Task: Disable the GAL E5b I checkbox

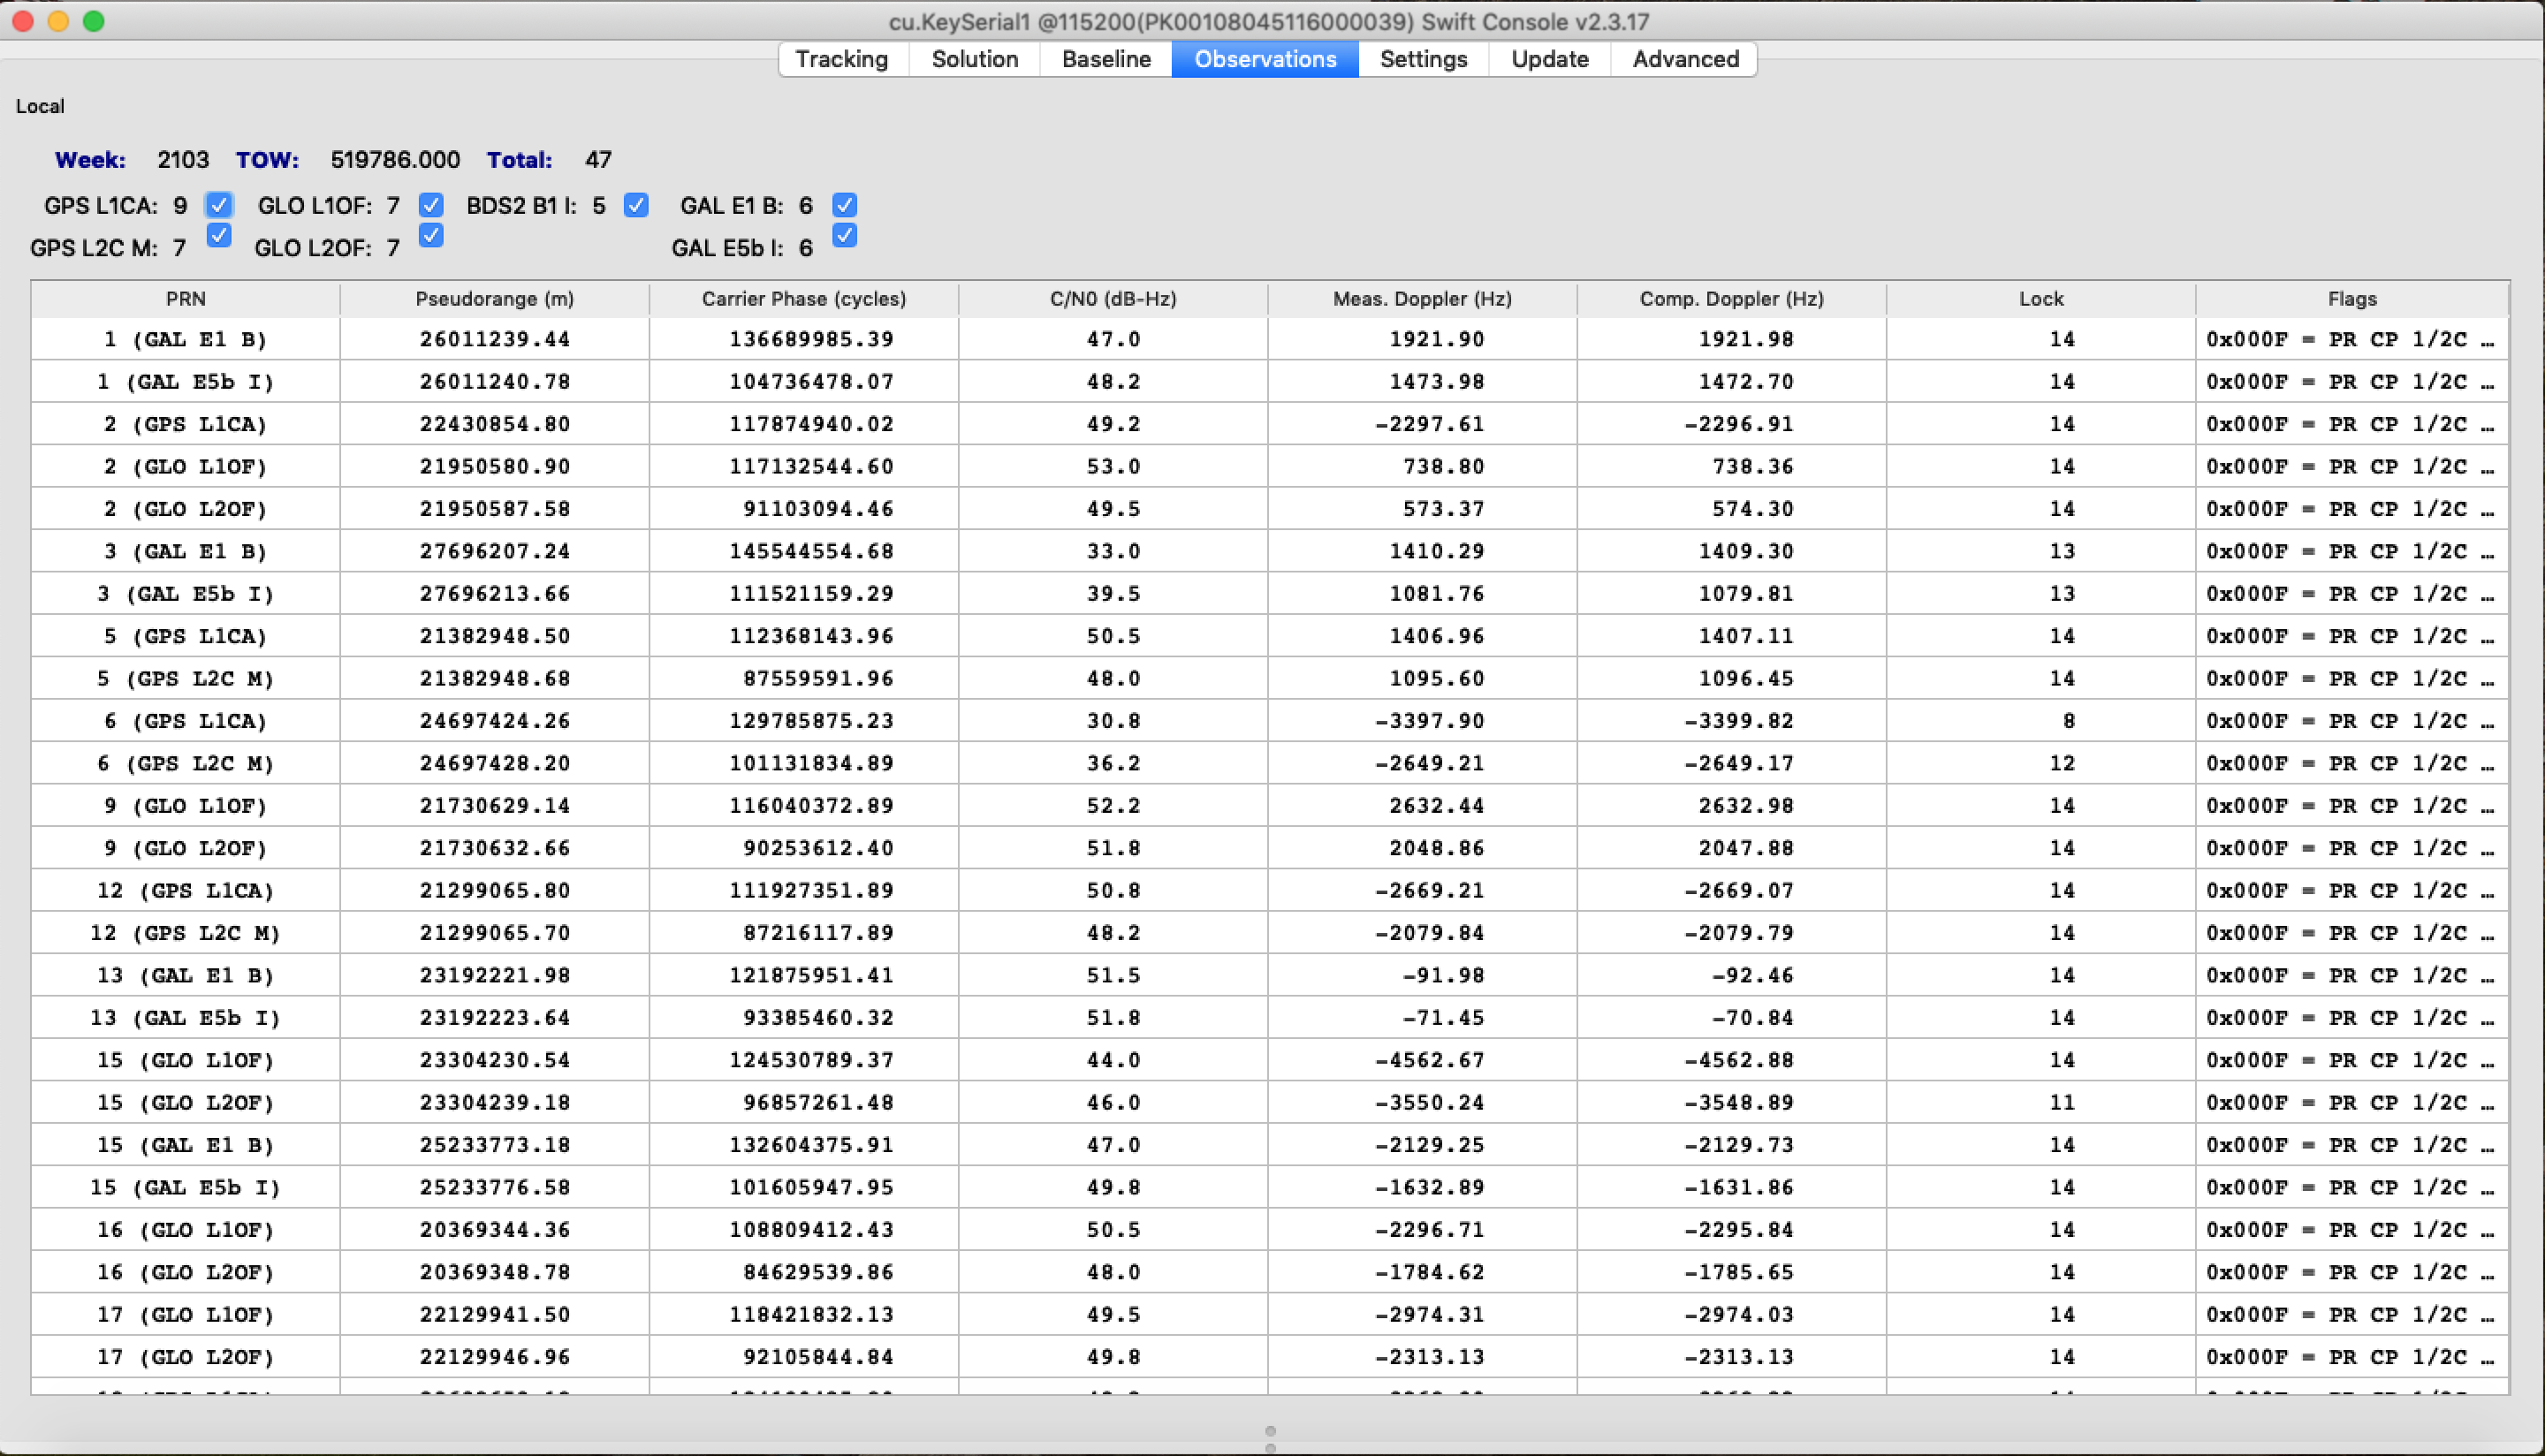Action: tap(844, 236)
